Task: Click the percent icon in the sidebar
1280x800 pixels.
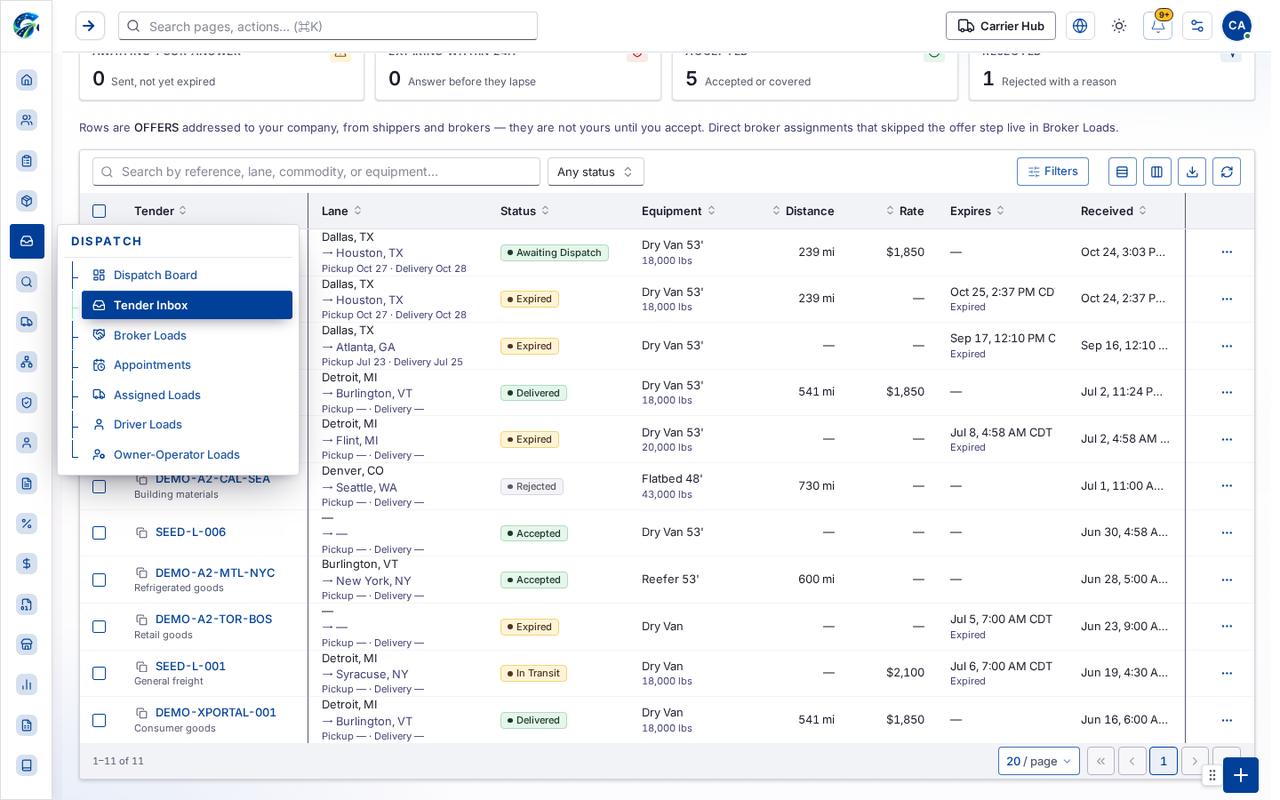Action: click(27, 523)
